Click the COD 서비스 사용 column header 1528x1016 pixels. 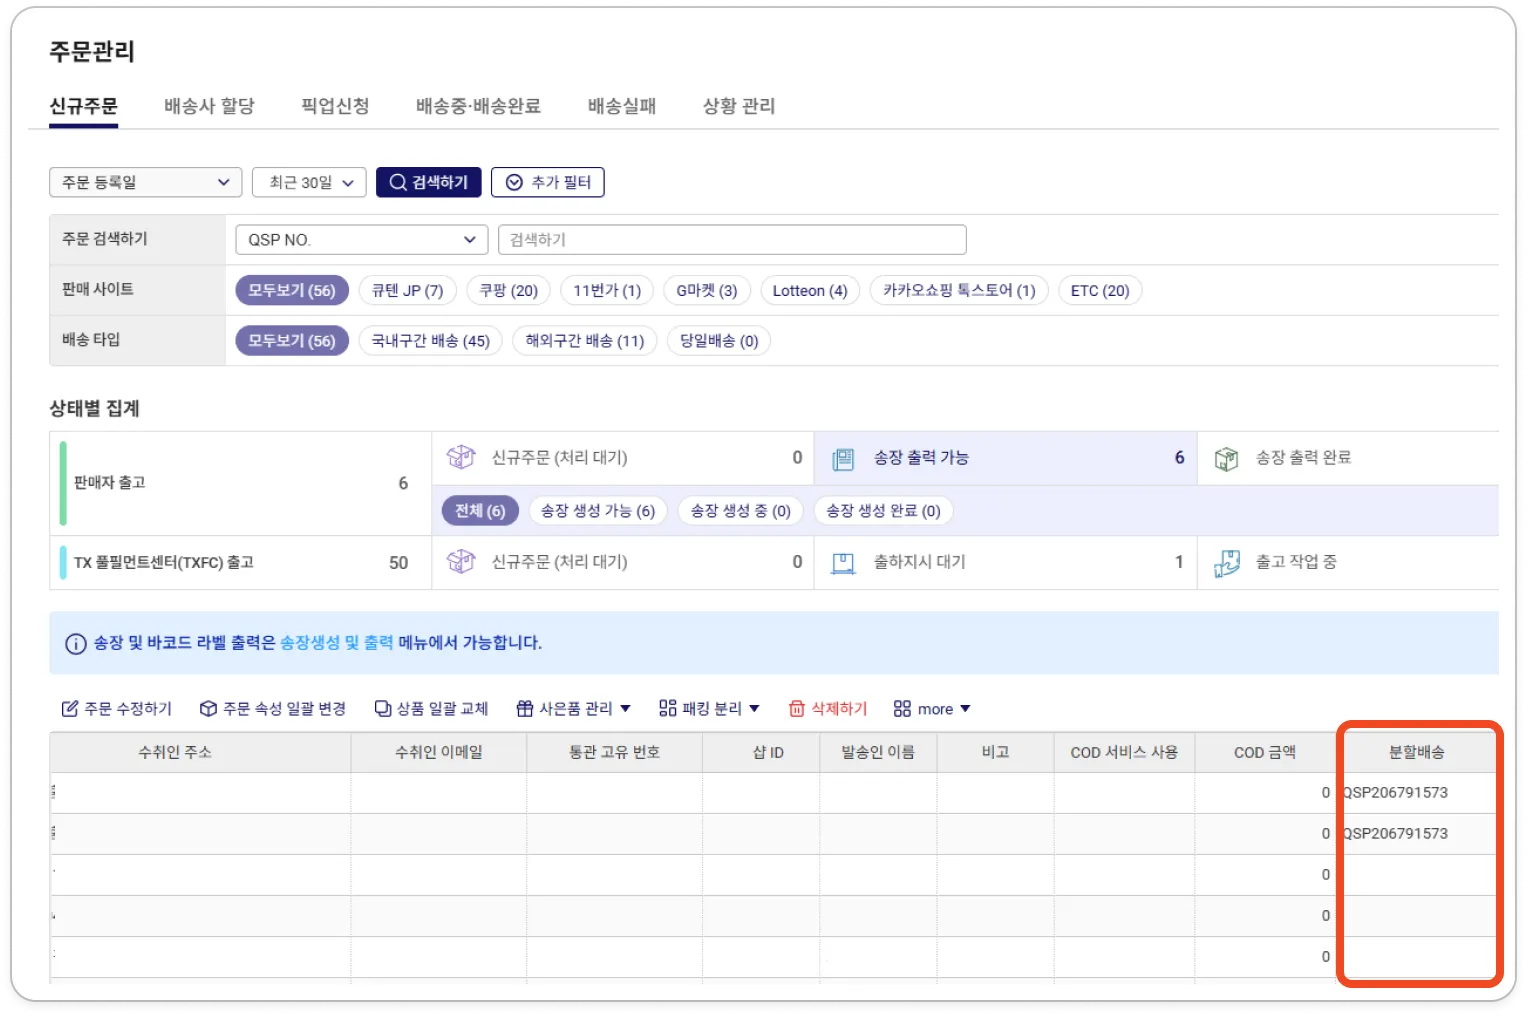coord(1124,752)
